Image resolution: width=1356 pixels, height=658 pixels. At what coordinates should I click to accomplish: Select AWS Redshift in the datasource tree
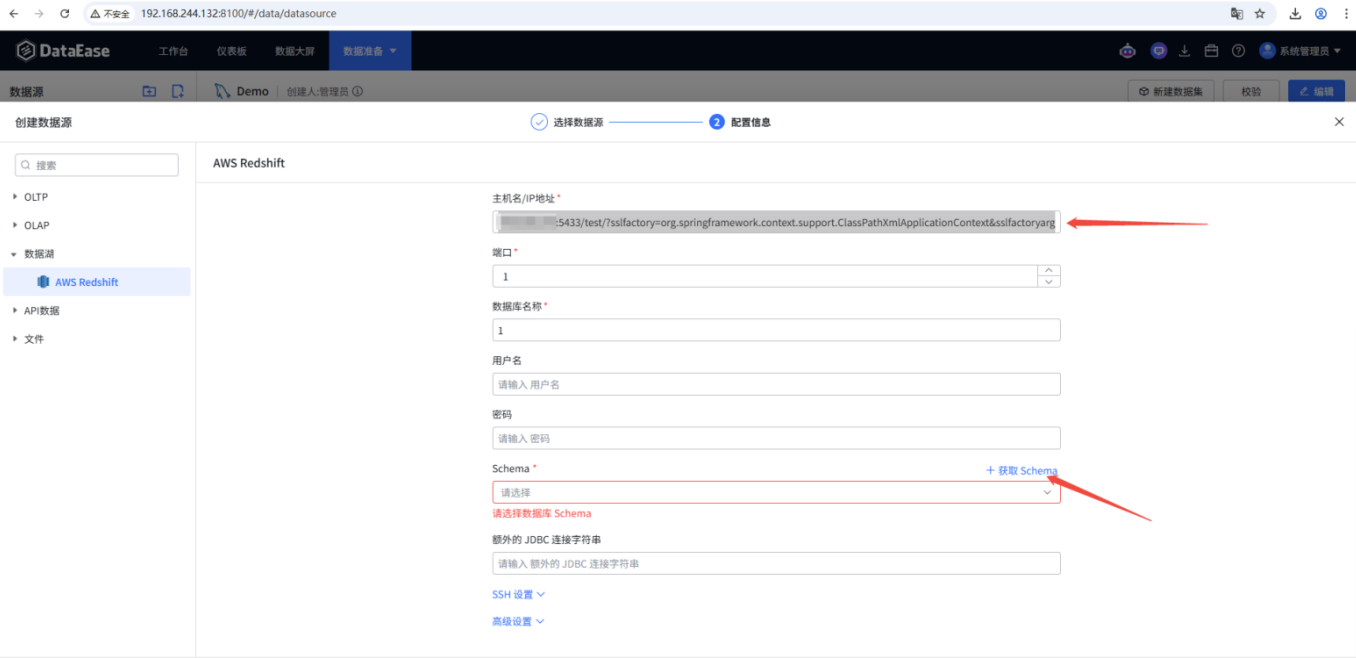coord(97,282)
